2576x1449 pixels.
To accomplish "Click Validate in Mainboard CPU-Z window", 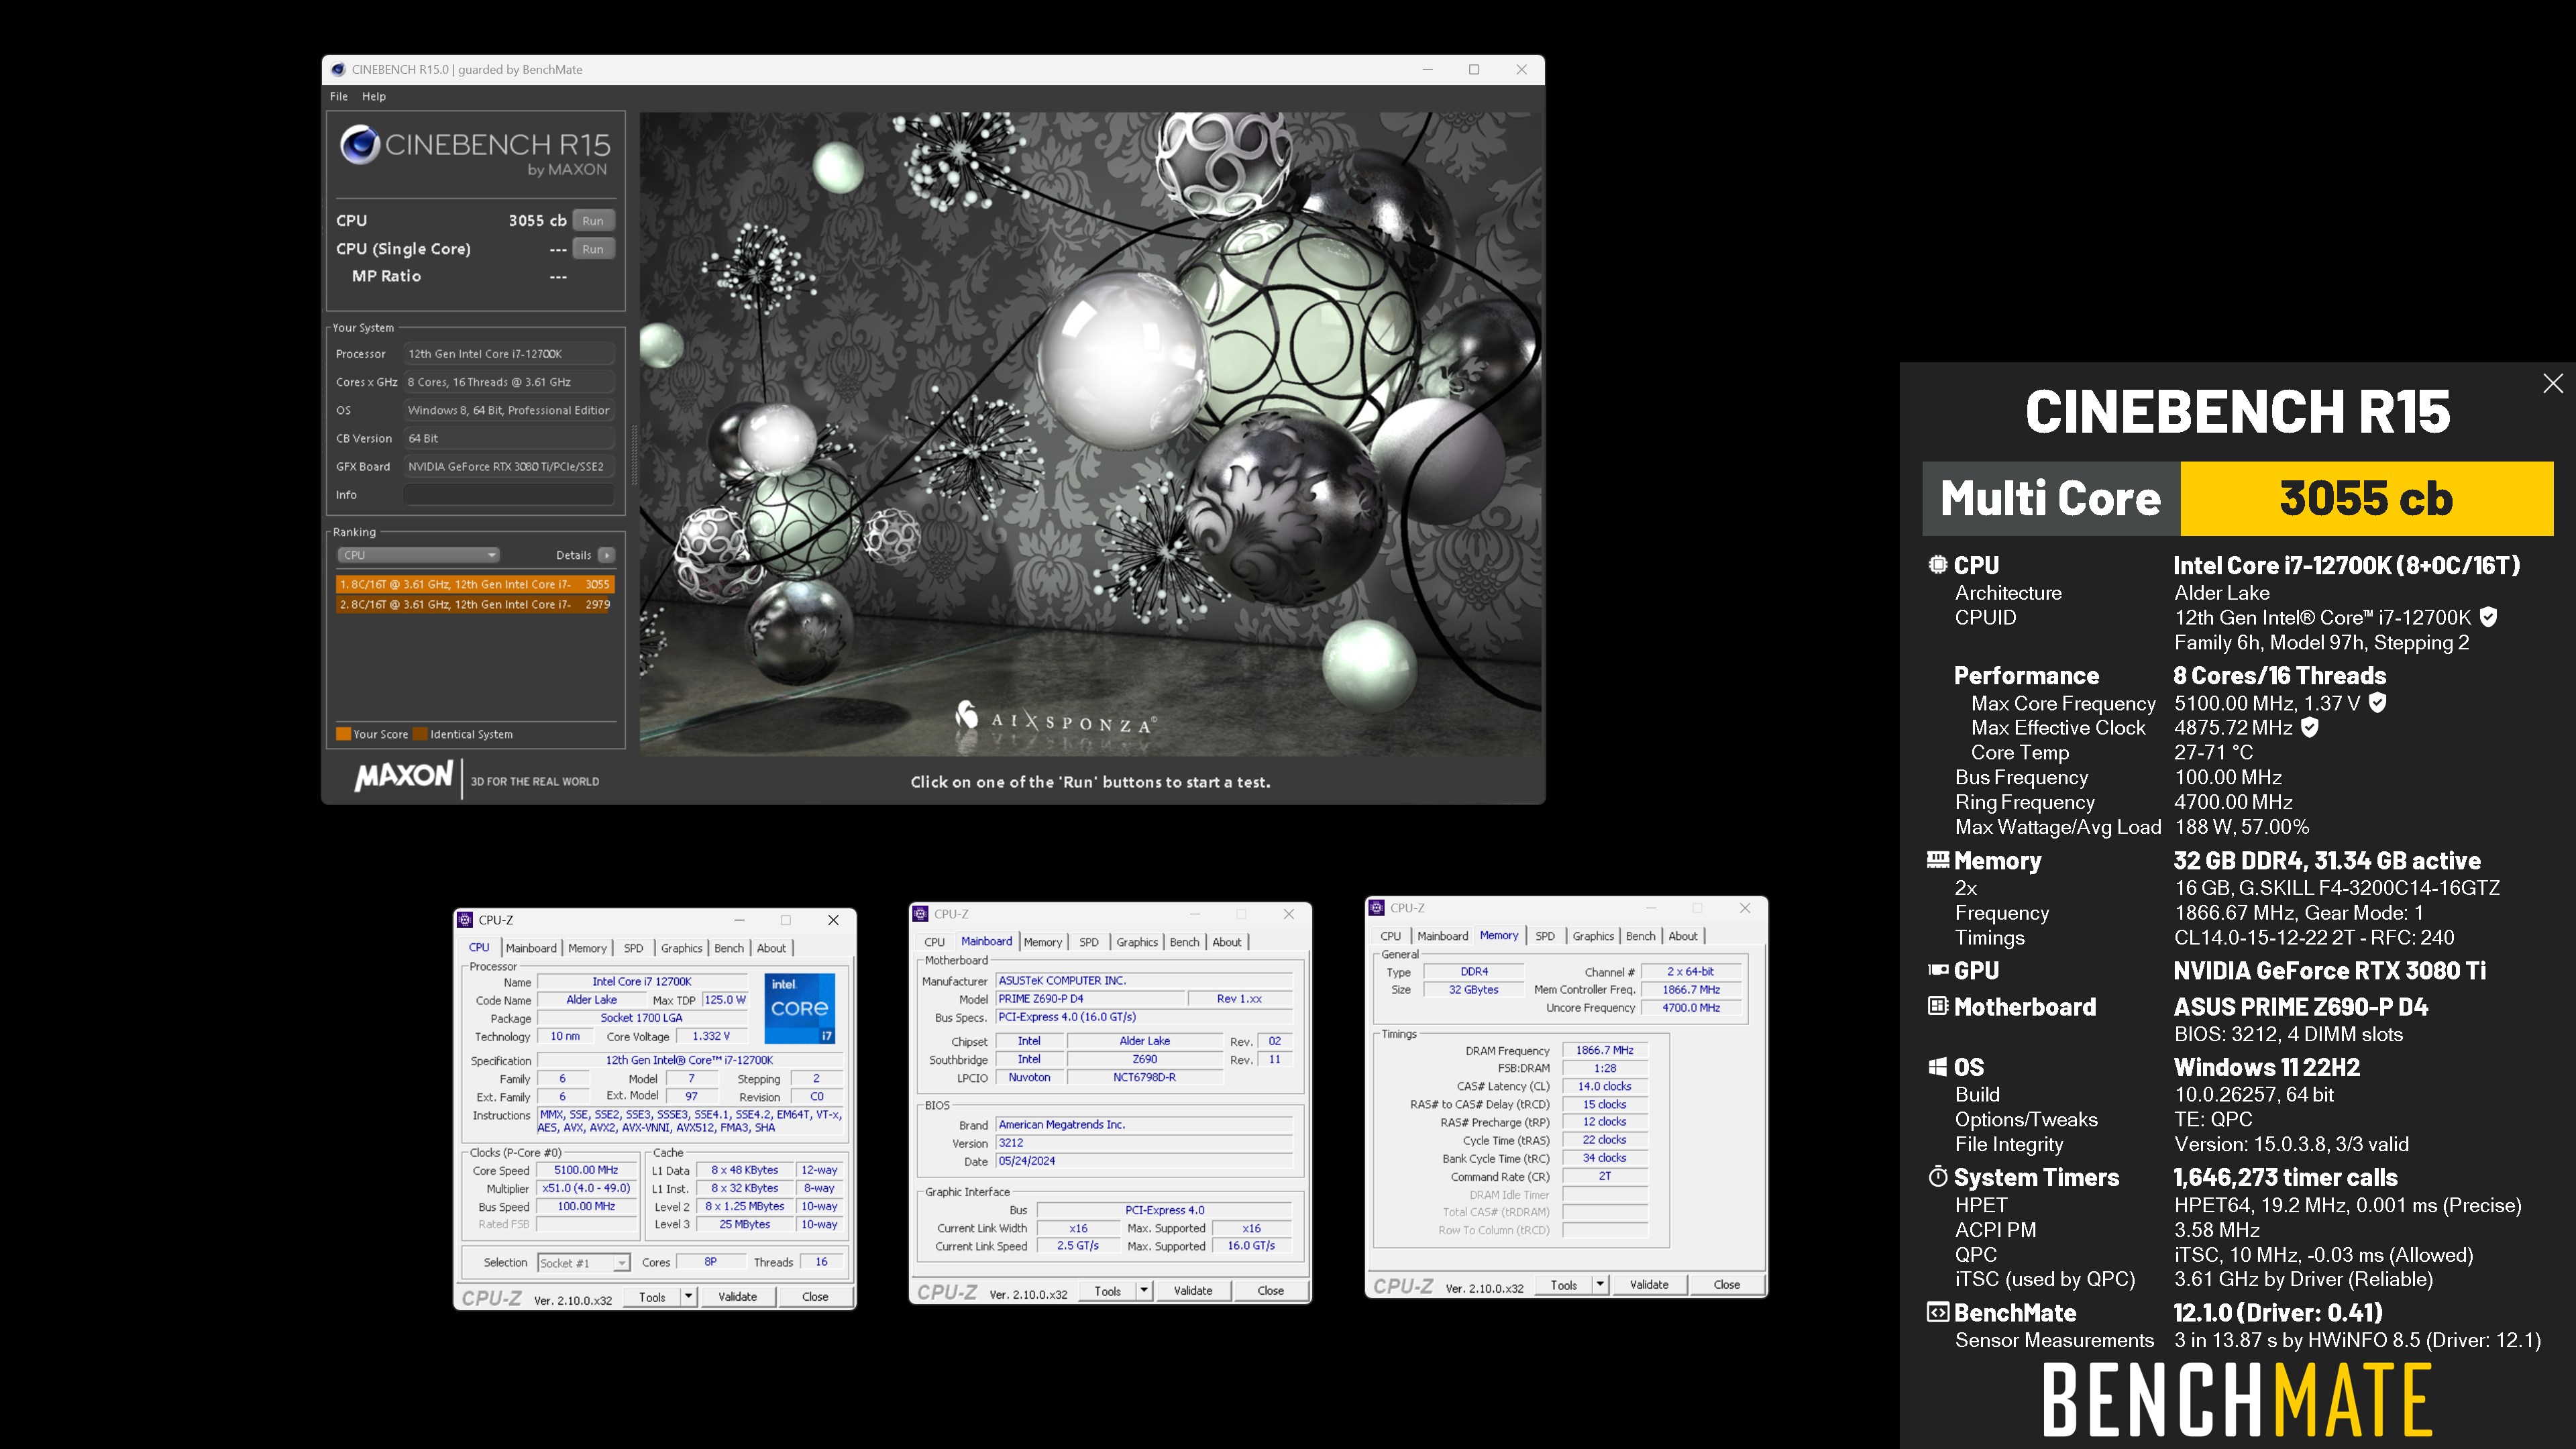I will (x=1193, y=1291).
